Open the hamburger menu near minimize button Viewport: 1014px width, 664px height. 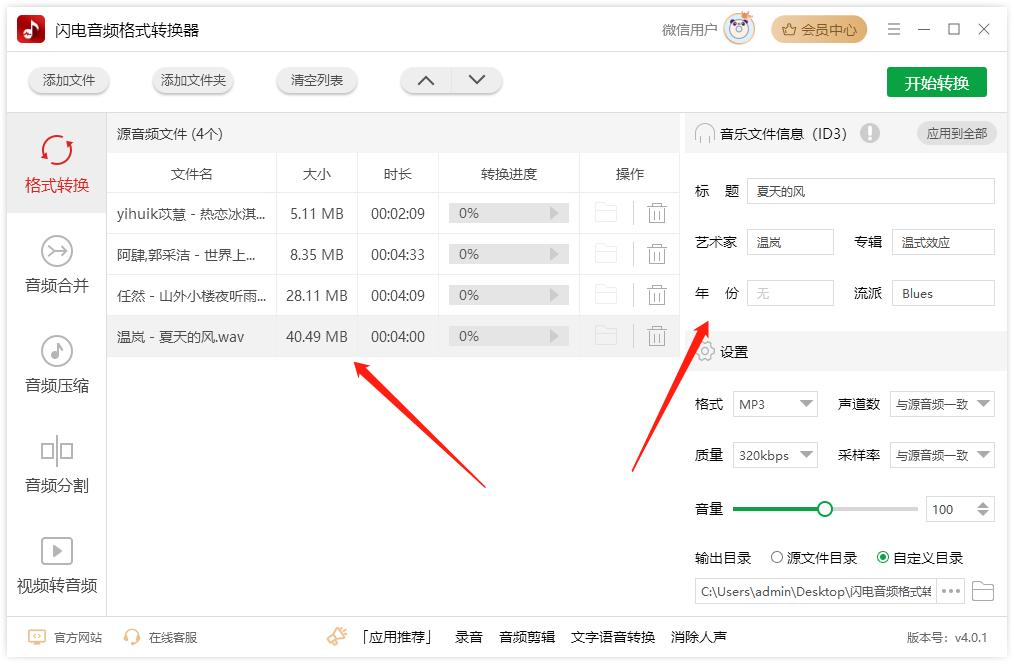point(894,29)
